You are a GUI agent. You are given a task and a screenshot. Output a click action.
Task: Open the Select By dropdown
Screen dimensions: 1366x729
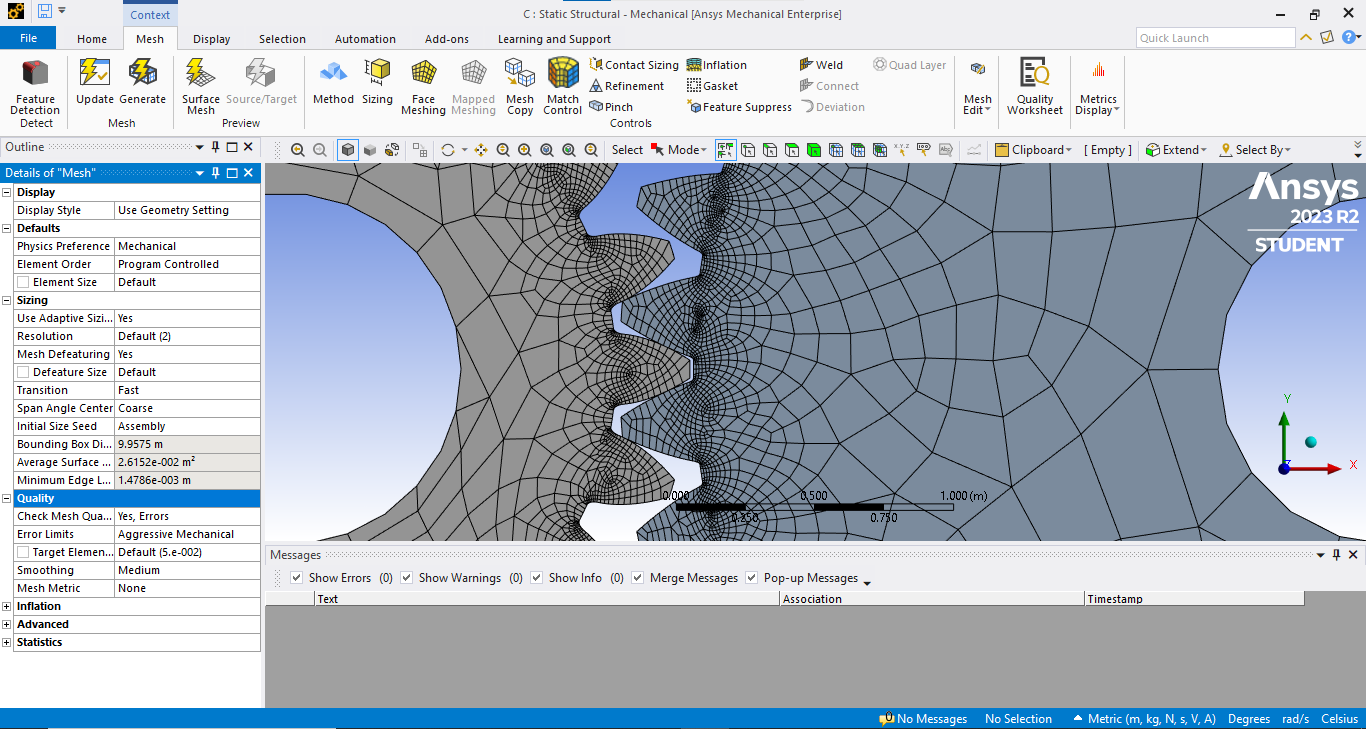point(1255,150)
